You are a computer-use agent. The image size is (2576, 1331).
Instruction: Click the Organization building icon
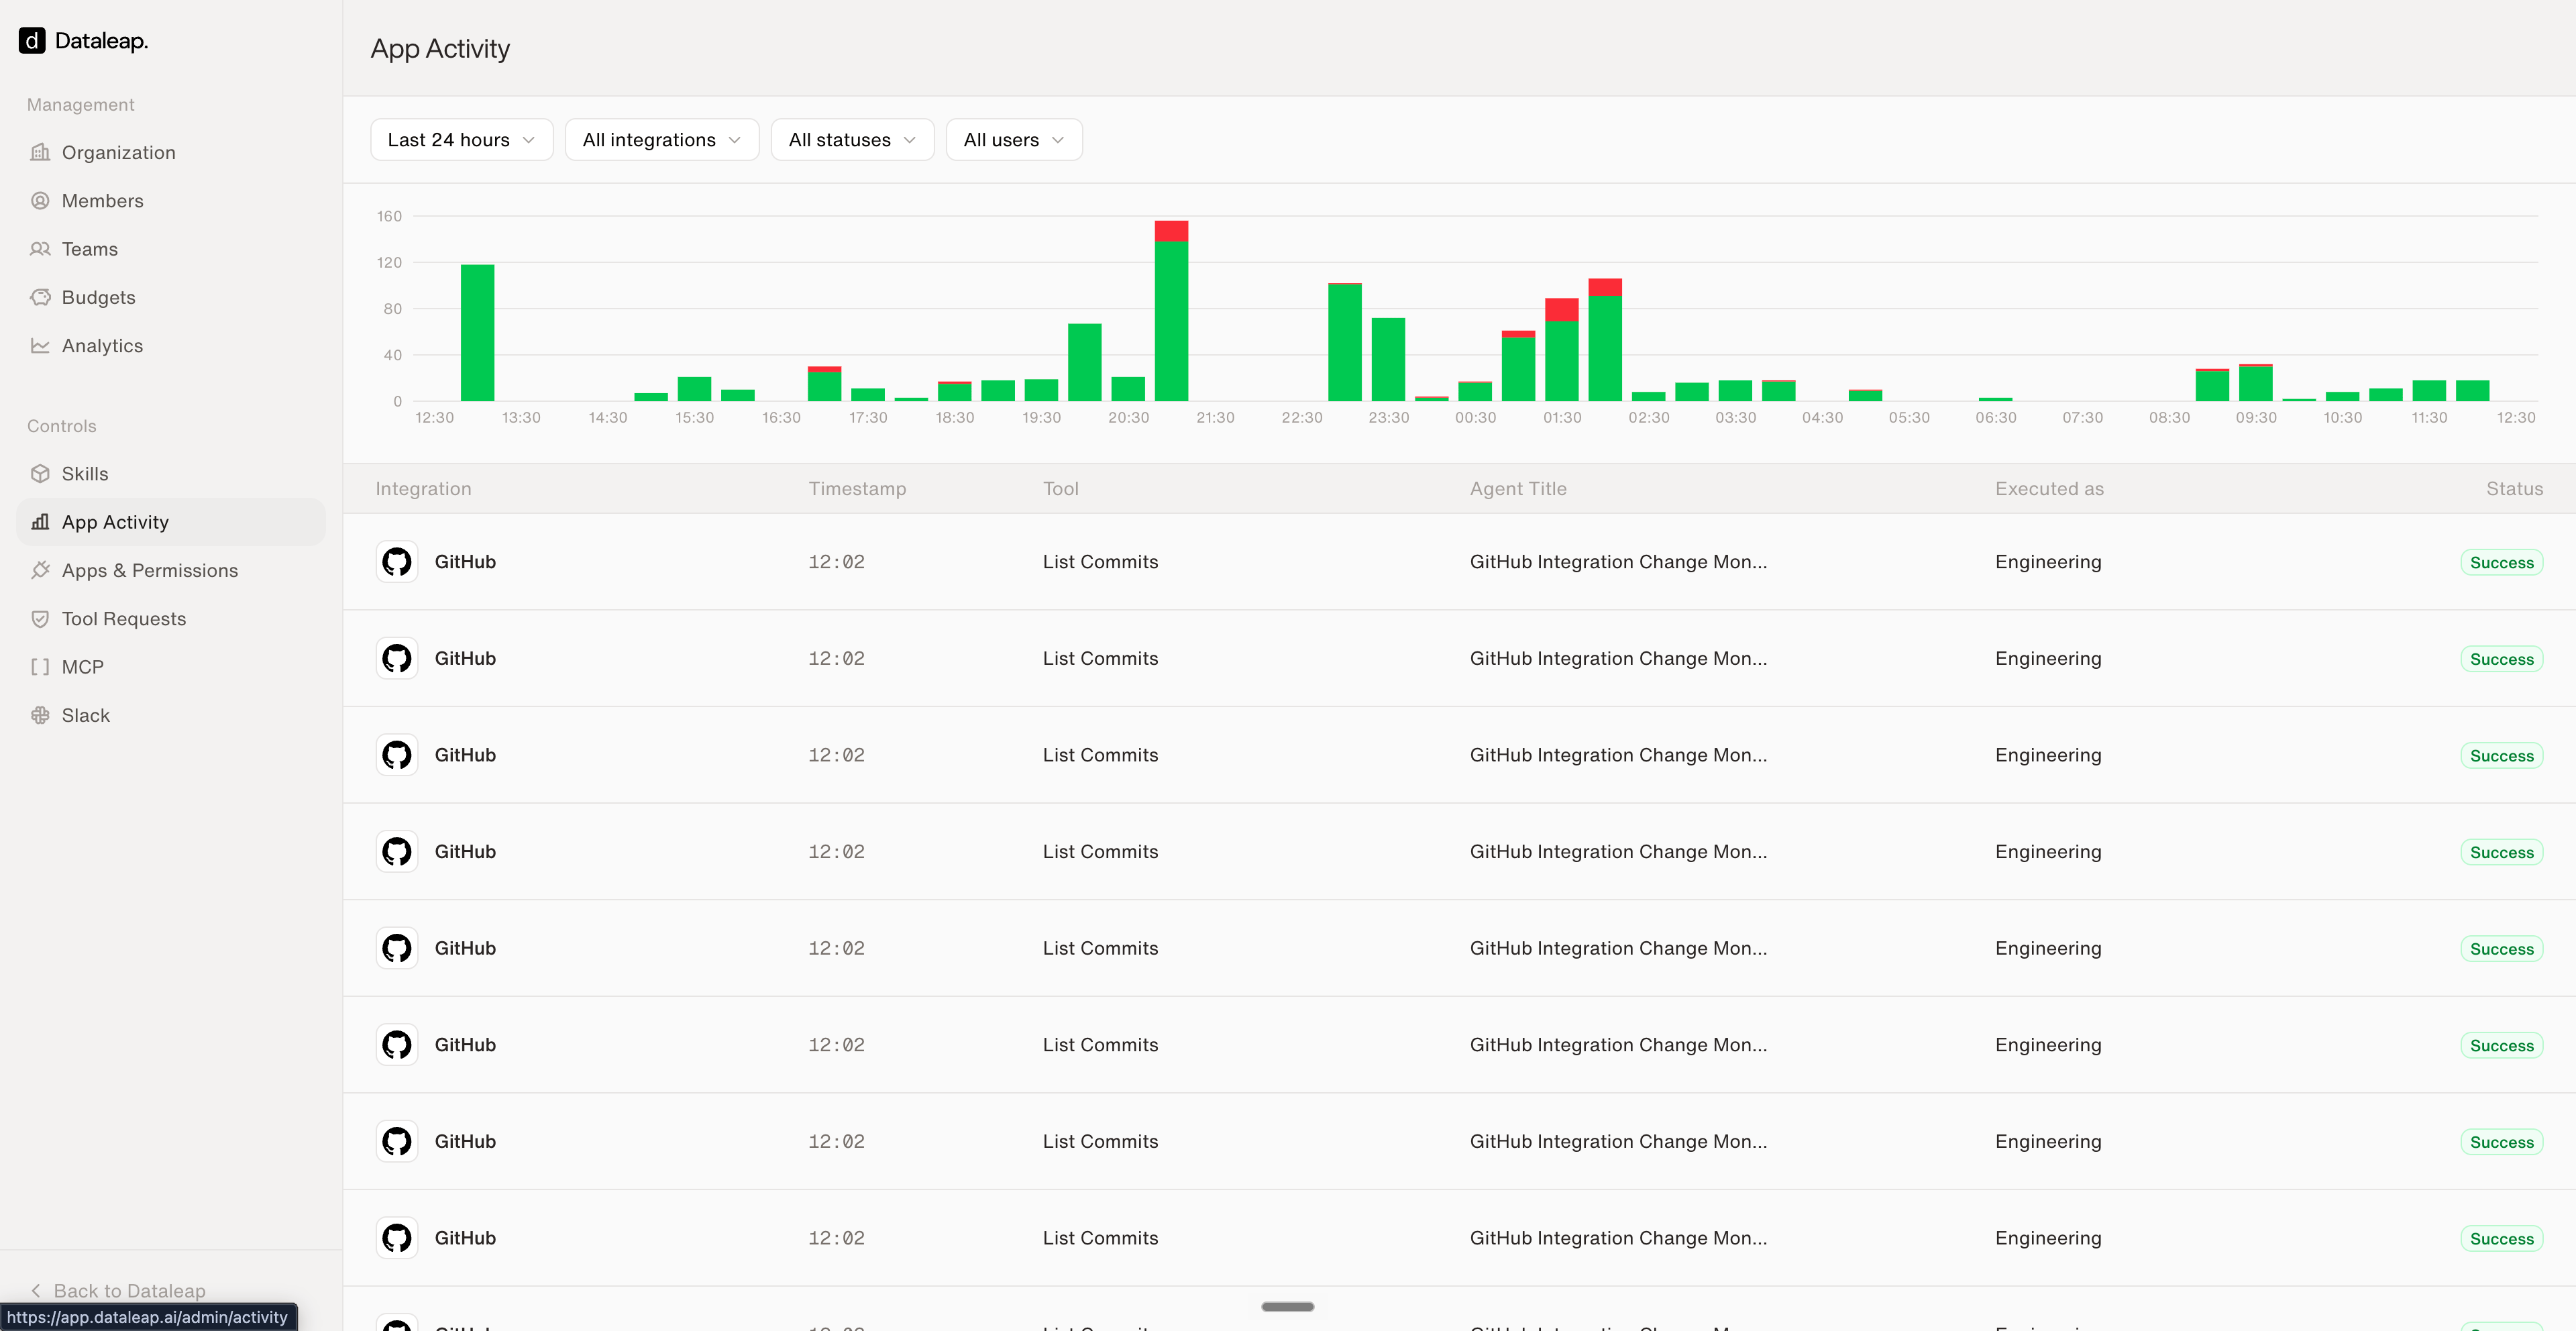point(40,152)
